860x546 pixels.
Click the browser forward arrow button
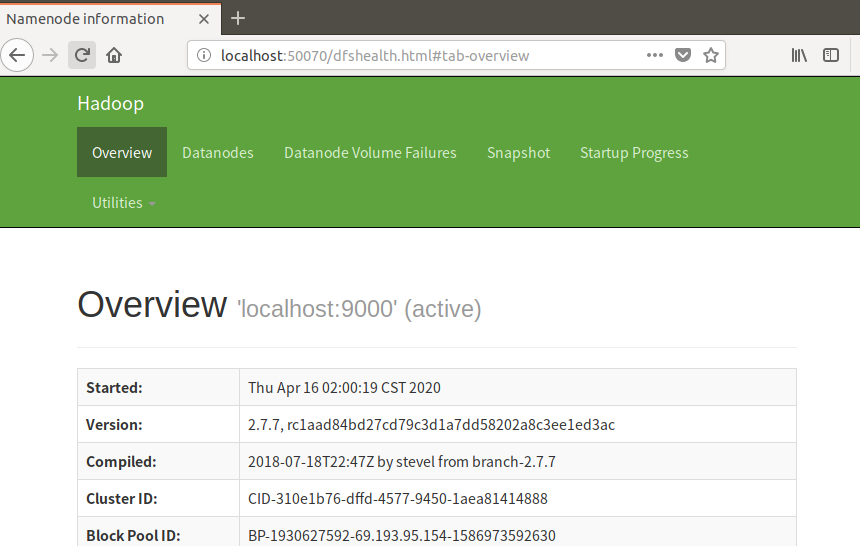coord(50,55)
